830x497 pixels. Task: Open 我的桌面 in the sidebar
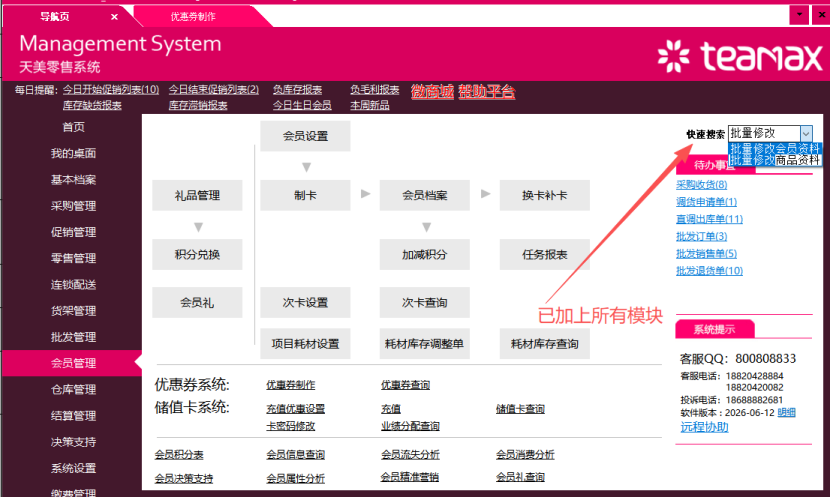click(x=73, y=153)
